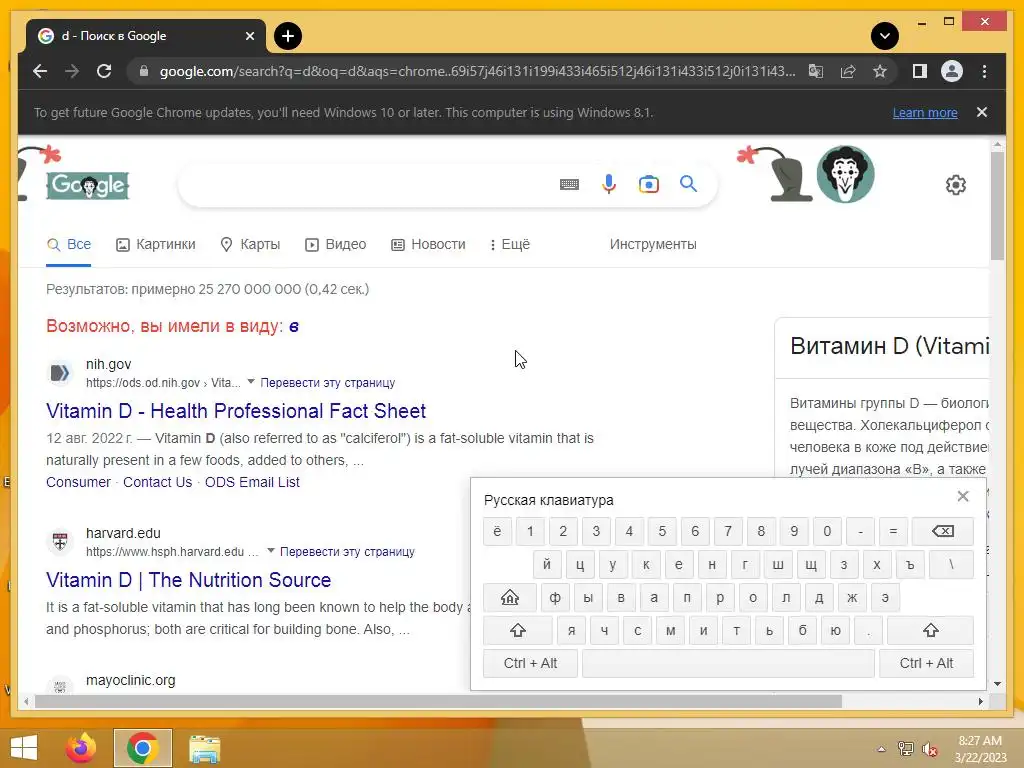Click 'Перевести эту страницу' for harvard.edu
This screenshot has width=1024, height=768.
(347, 552)
